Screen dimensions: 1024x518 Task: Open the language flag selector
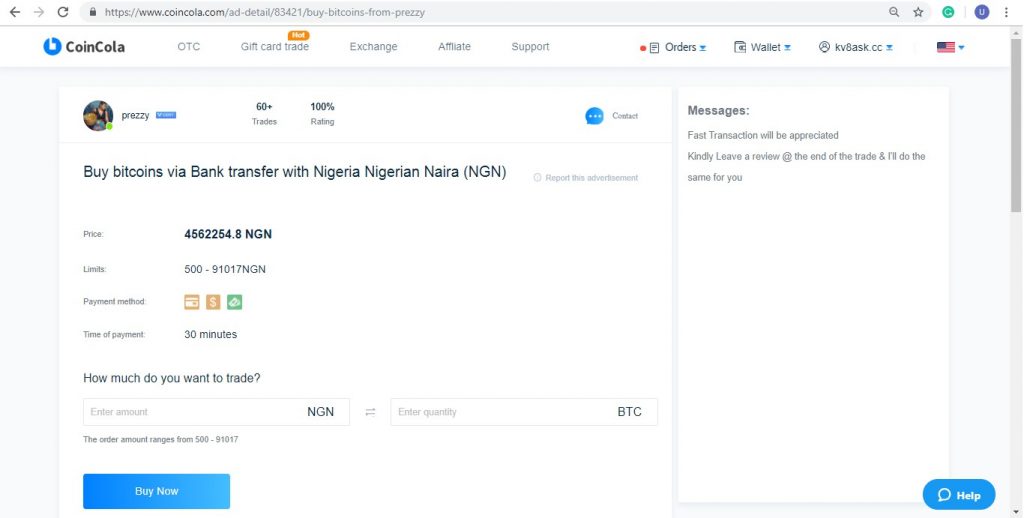[x=951, y=47]
